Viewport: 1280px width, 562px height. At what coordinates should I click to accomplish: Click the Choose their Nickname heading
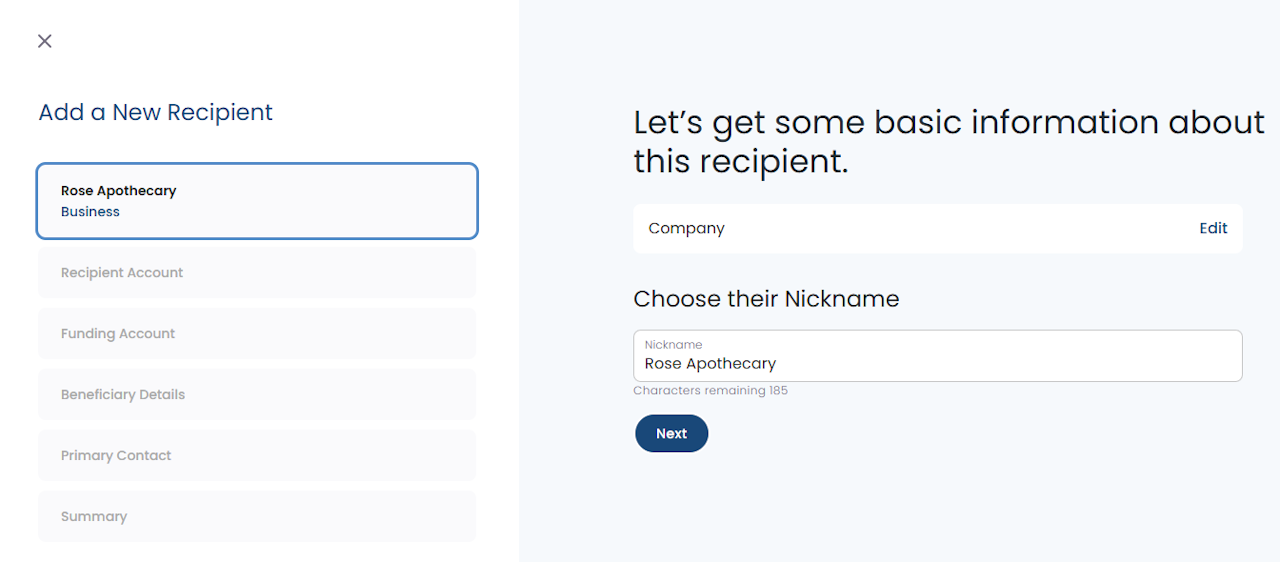click(x=766, y=299)
